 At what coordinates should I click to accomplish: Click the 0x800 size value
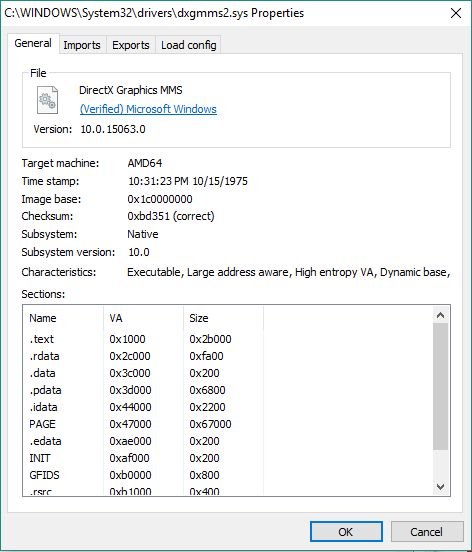[x=204, y=475]
